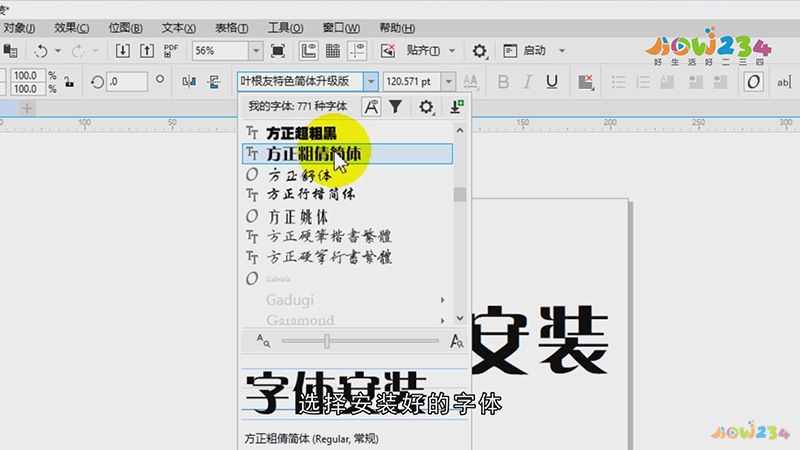
Task: Select the 方正舒体 font
Action: click(347, 174)
